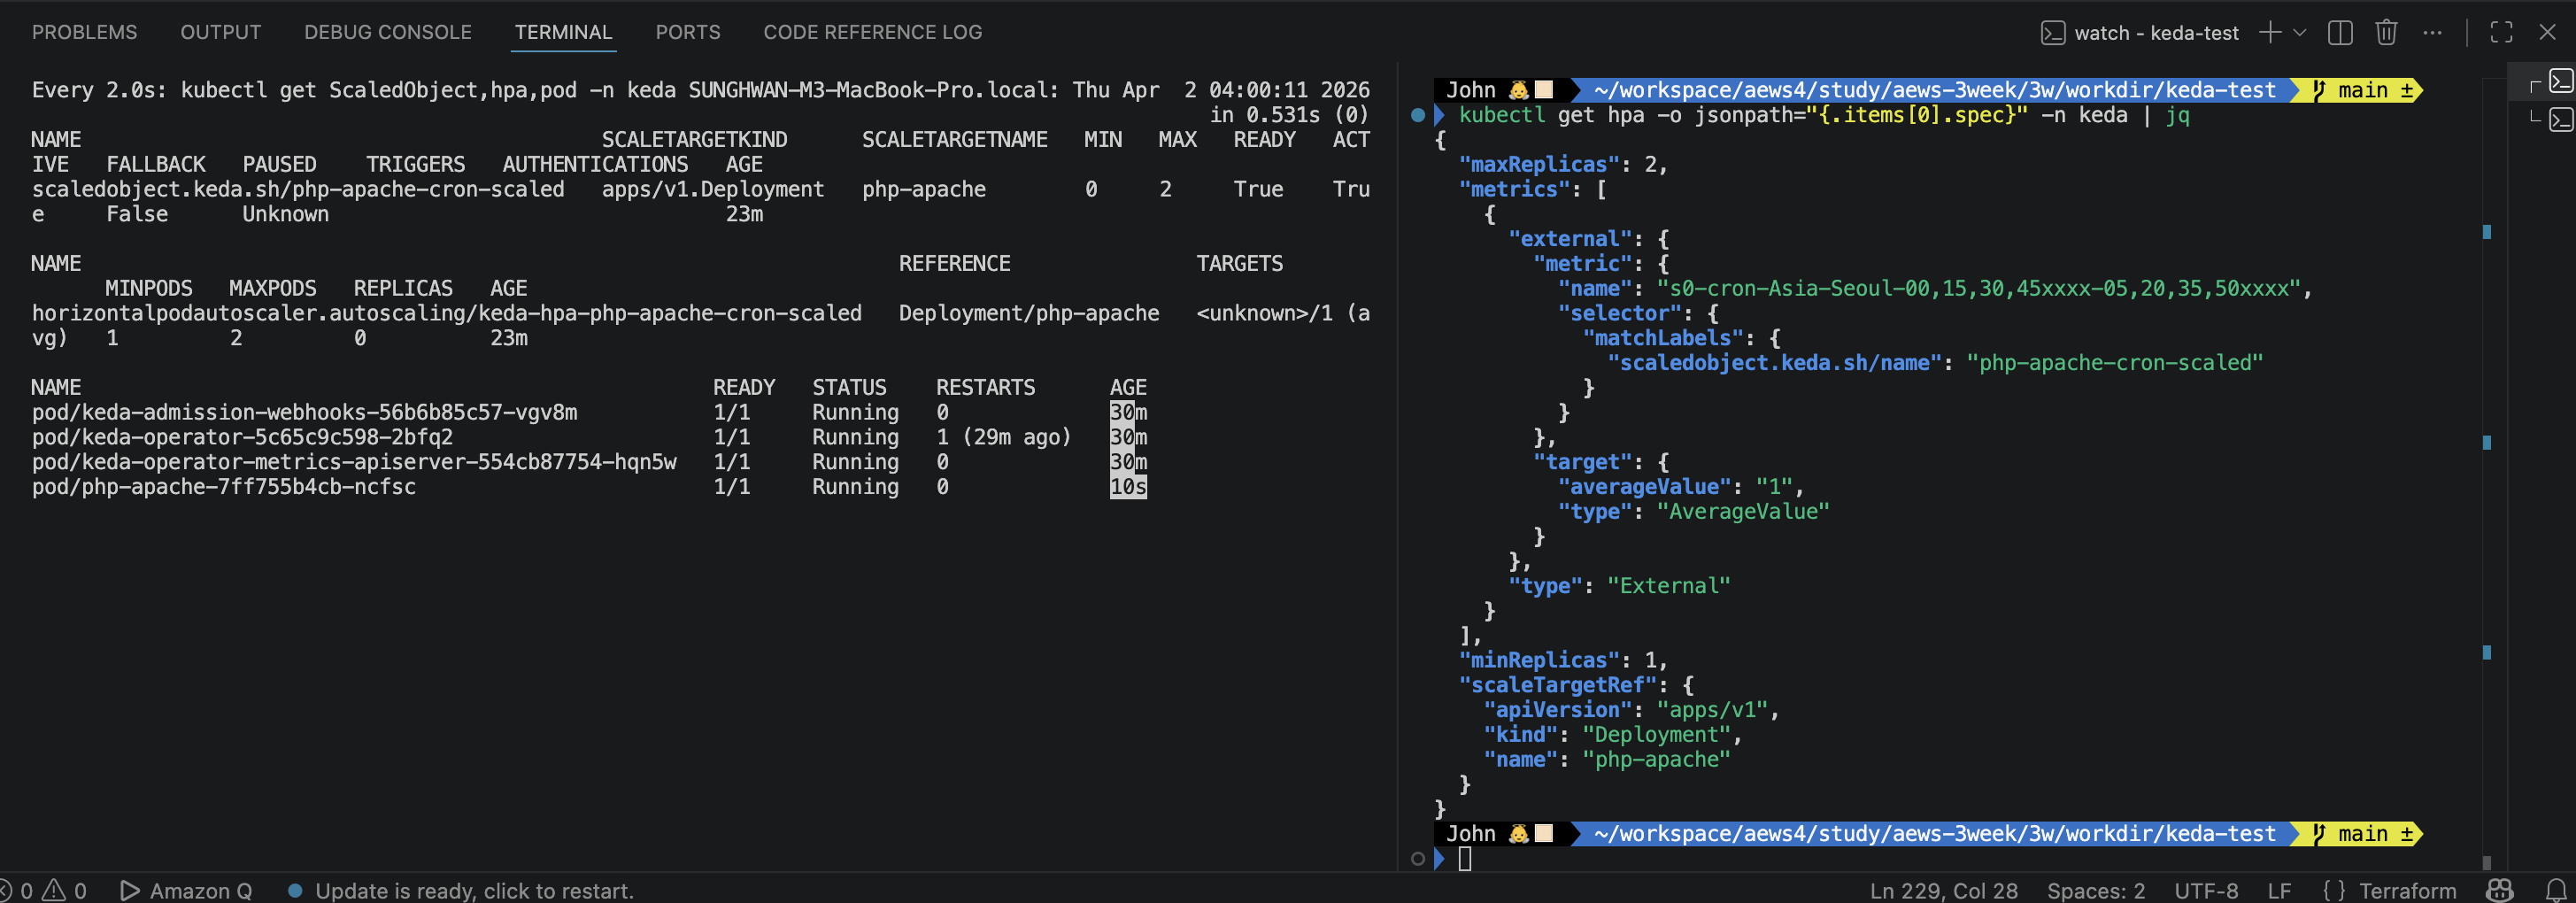Click the command status dot beside kubectl

click(1417, 115)
